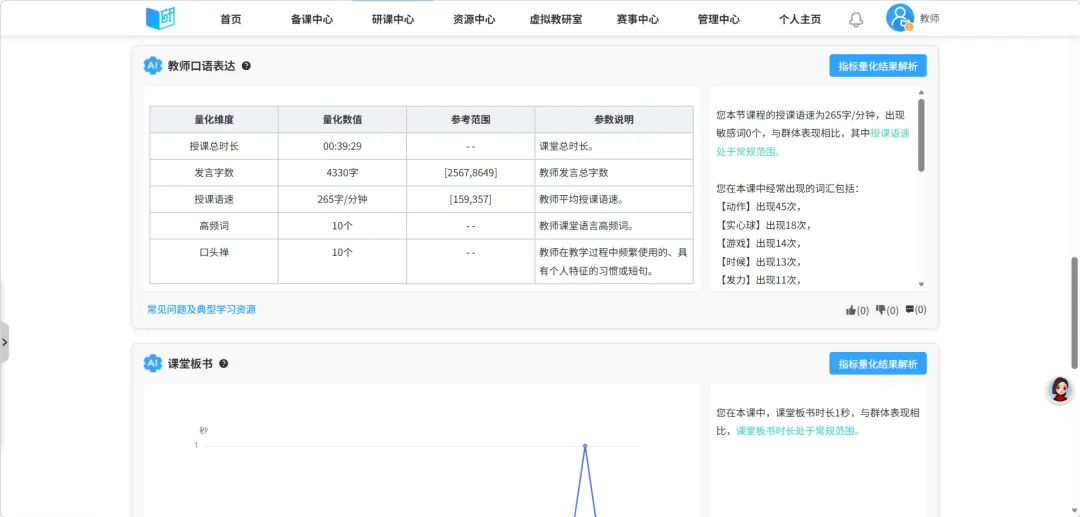Click the 量化维度 column header
This screenshot has width=1080, height=517.
click(x=214, y=119)
